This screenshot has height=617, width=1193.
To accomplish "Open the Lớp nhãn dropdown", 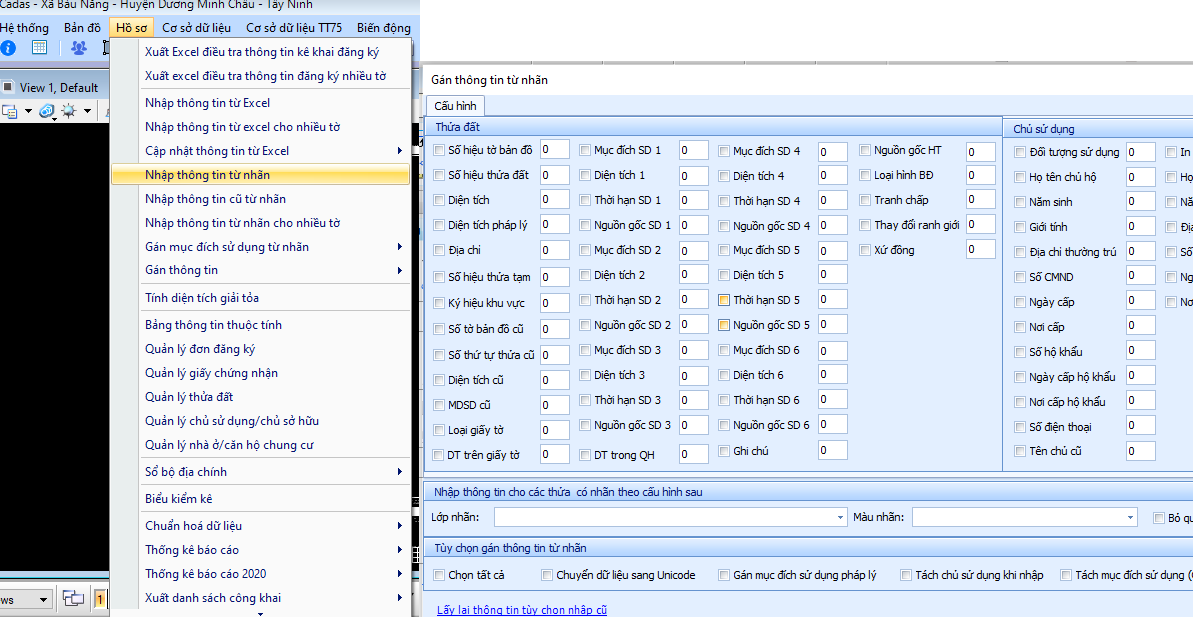I will (840, 517).
